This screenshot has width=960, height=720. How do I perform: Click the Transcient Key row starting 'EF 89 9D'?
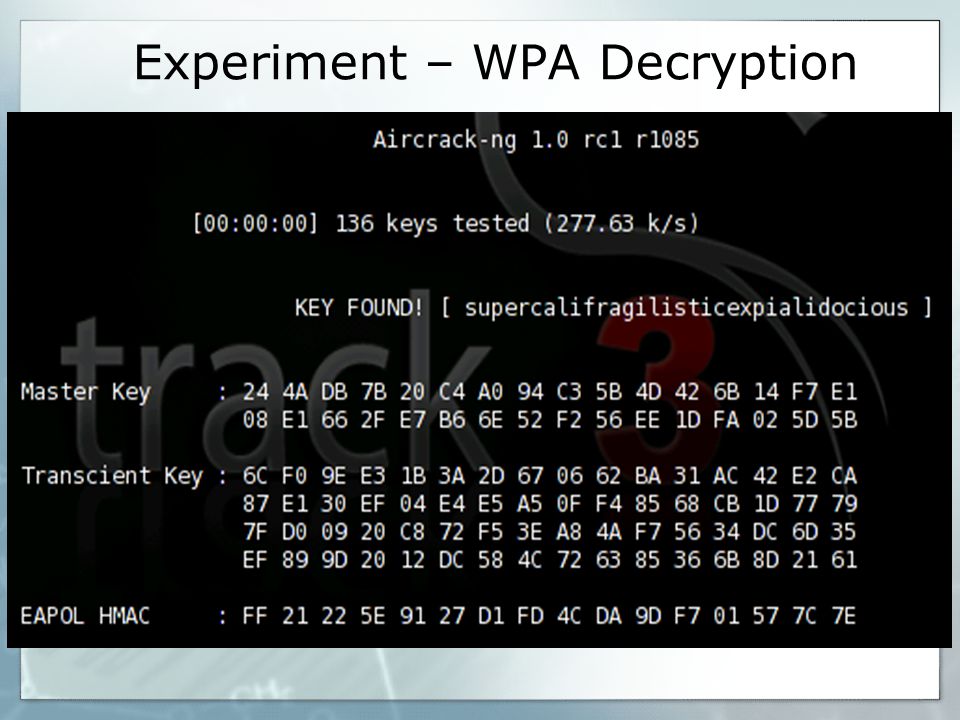(x=550, y=560)
